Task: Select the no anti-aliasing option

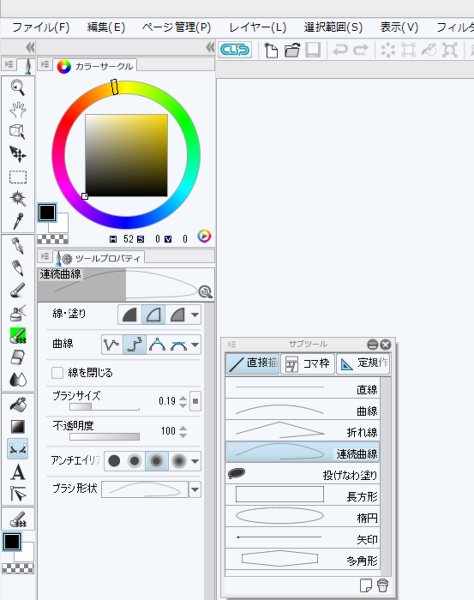Action: 114,461
